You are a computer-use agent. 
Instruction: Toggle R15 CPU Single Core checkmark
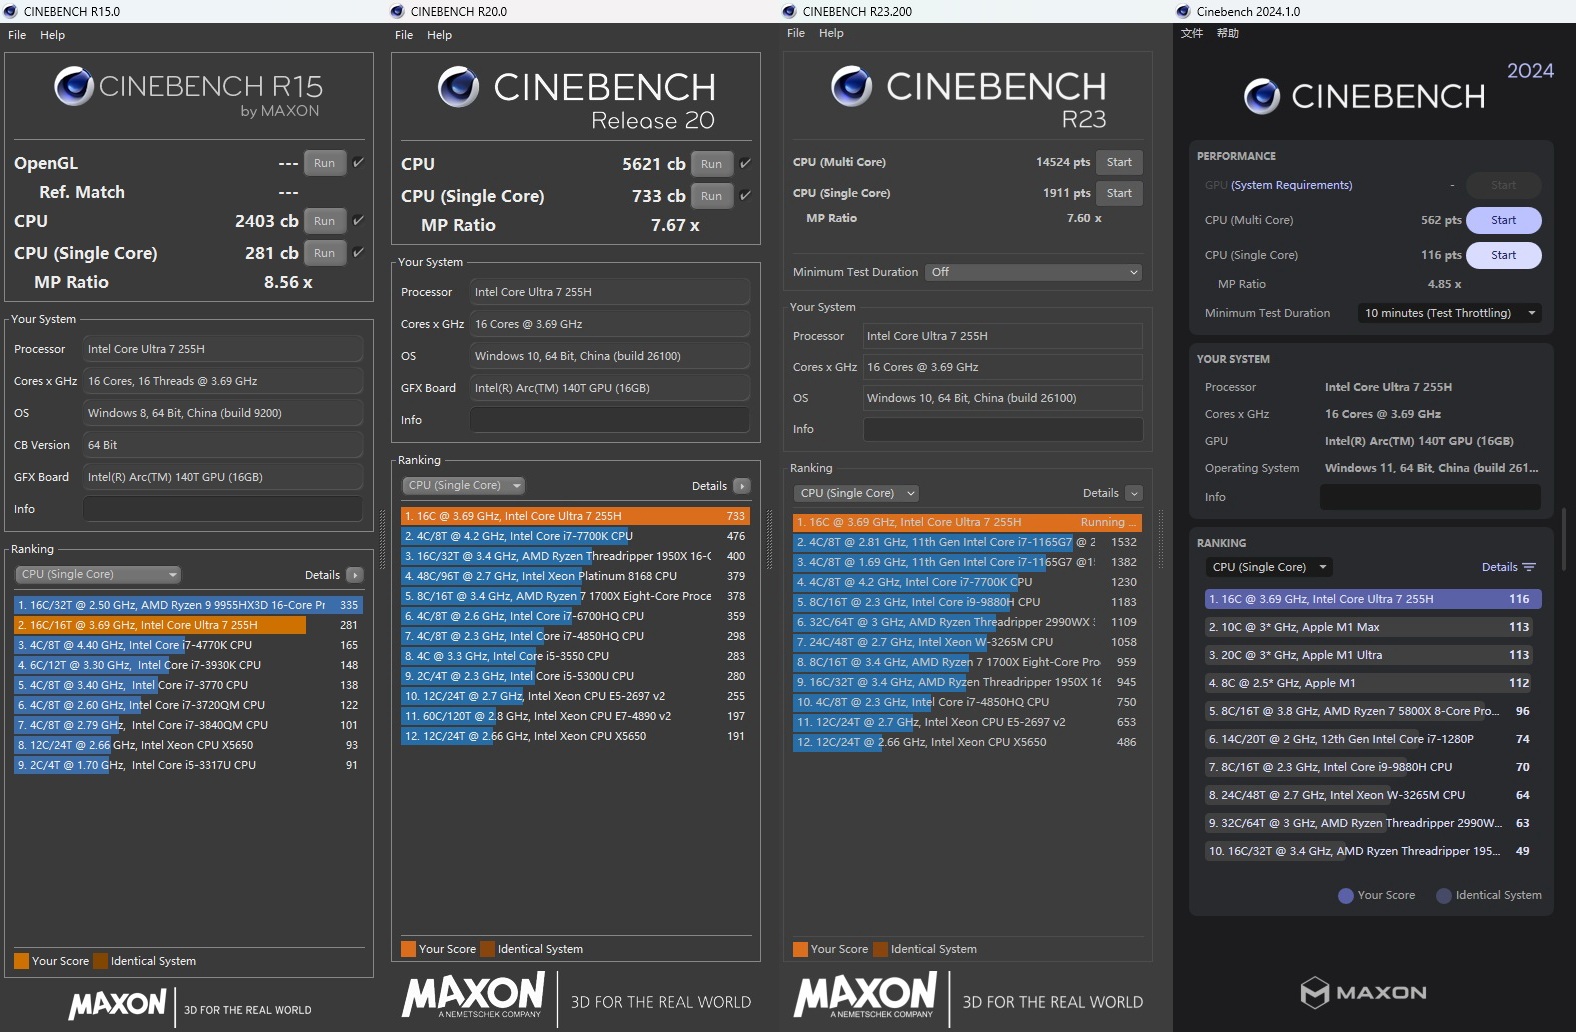(x=358, y=252)
